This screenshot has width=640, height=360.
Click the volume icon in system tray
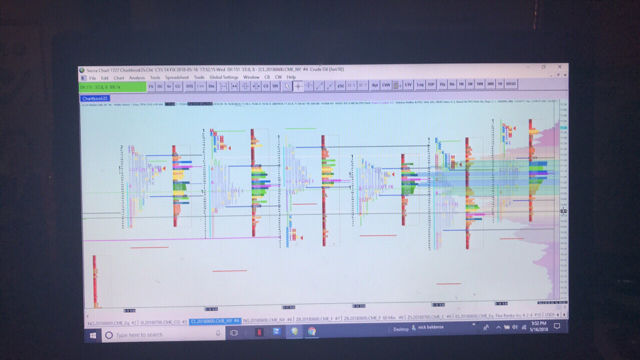pos(515,327)
